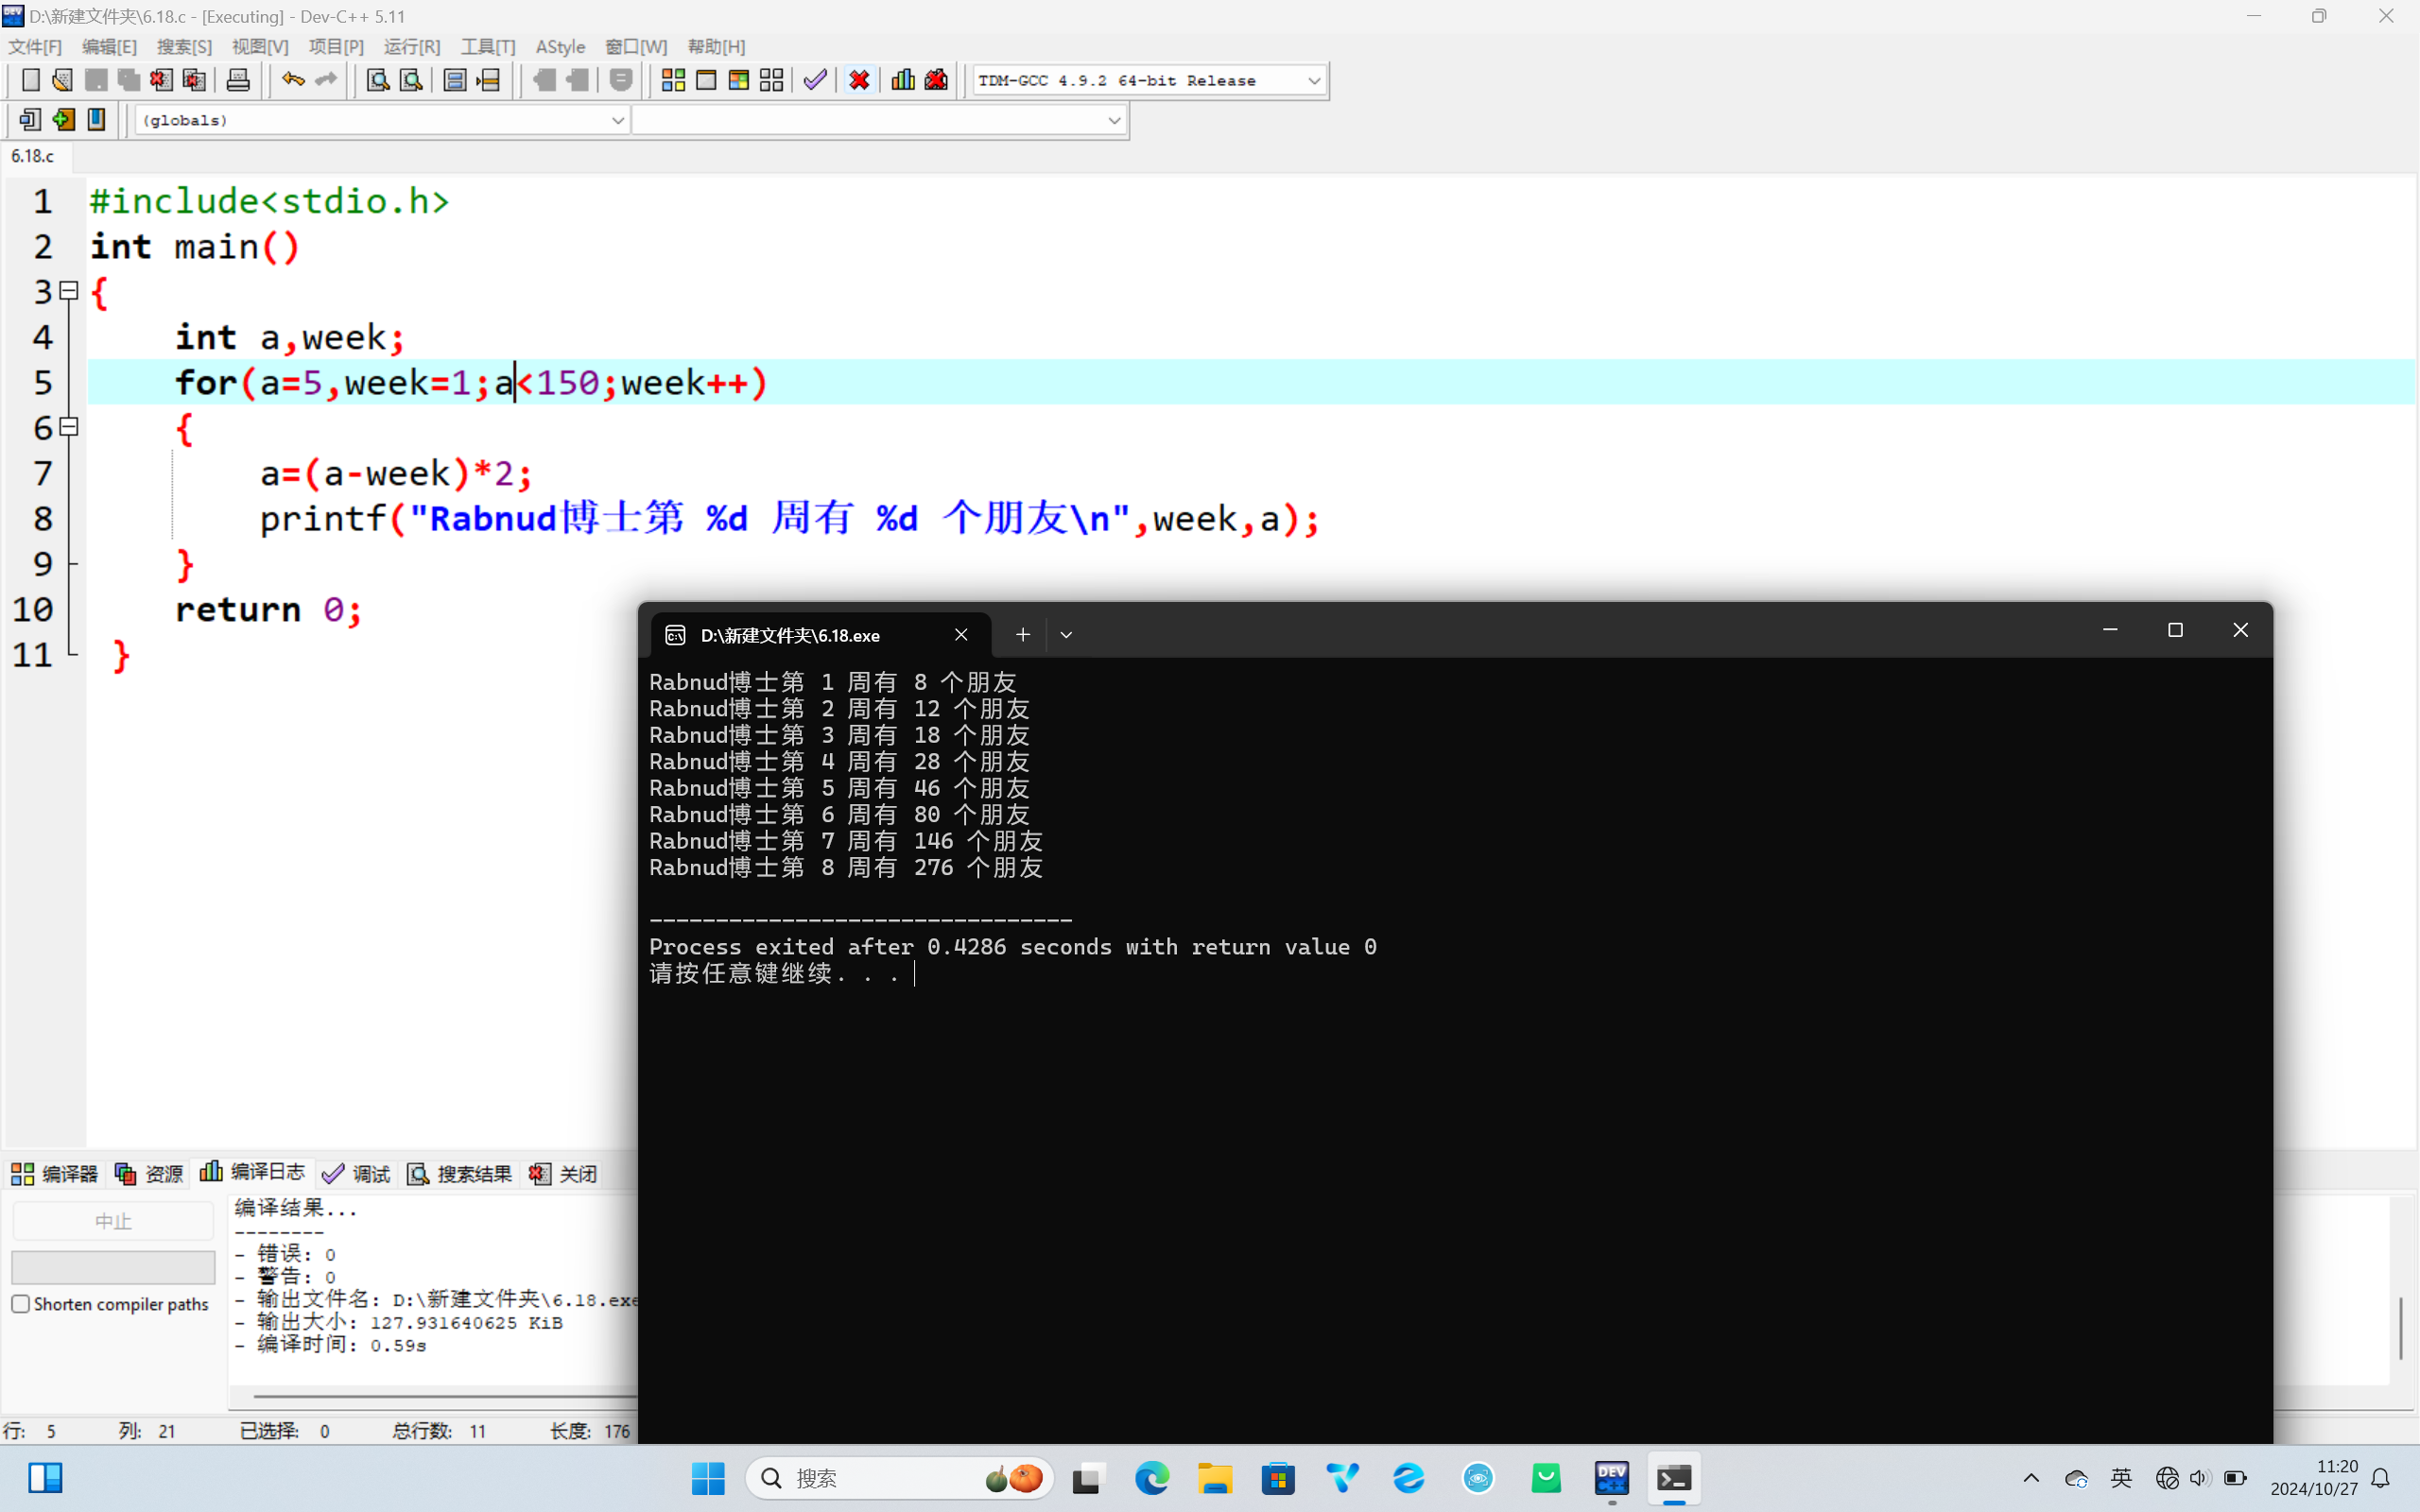Switch to the 调试 debug tab

357,1174
